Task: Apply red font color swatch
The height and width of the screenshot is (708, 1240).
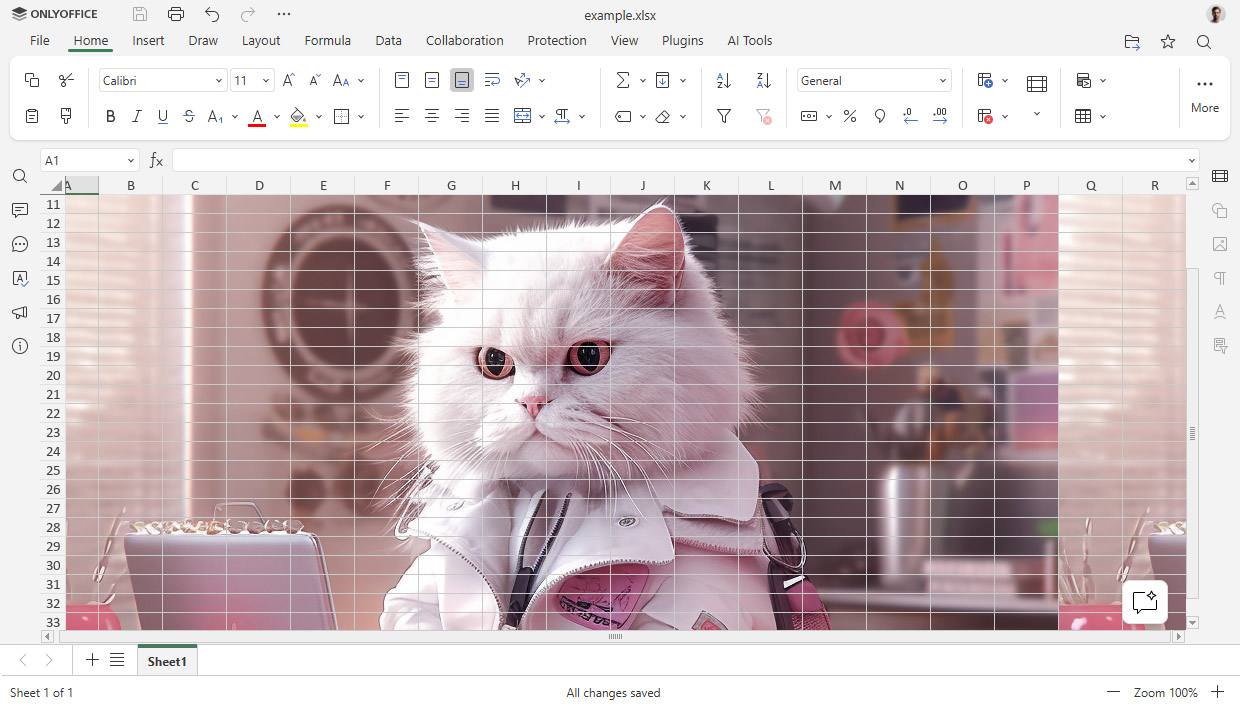Action: pyautogui.click(x=257, y=116)
